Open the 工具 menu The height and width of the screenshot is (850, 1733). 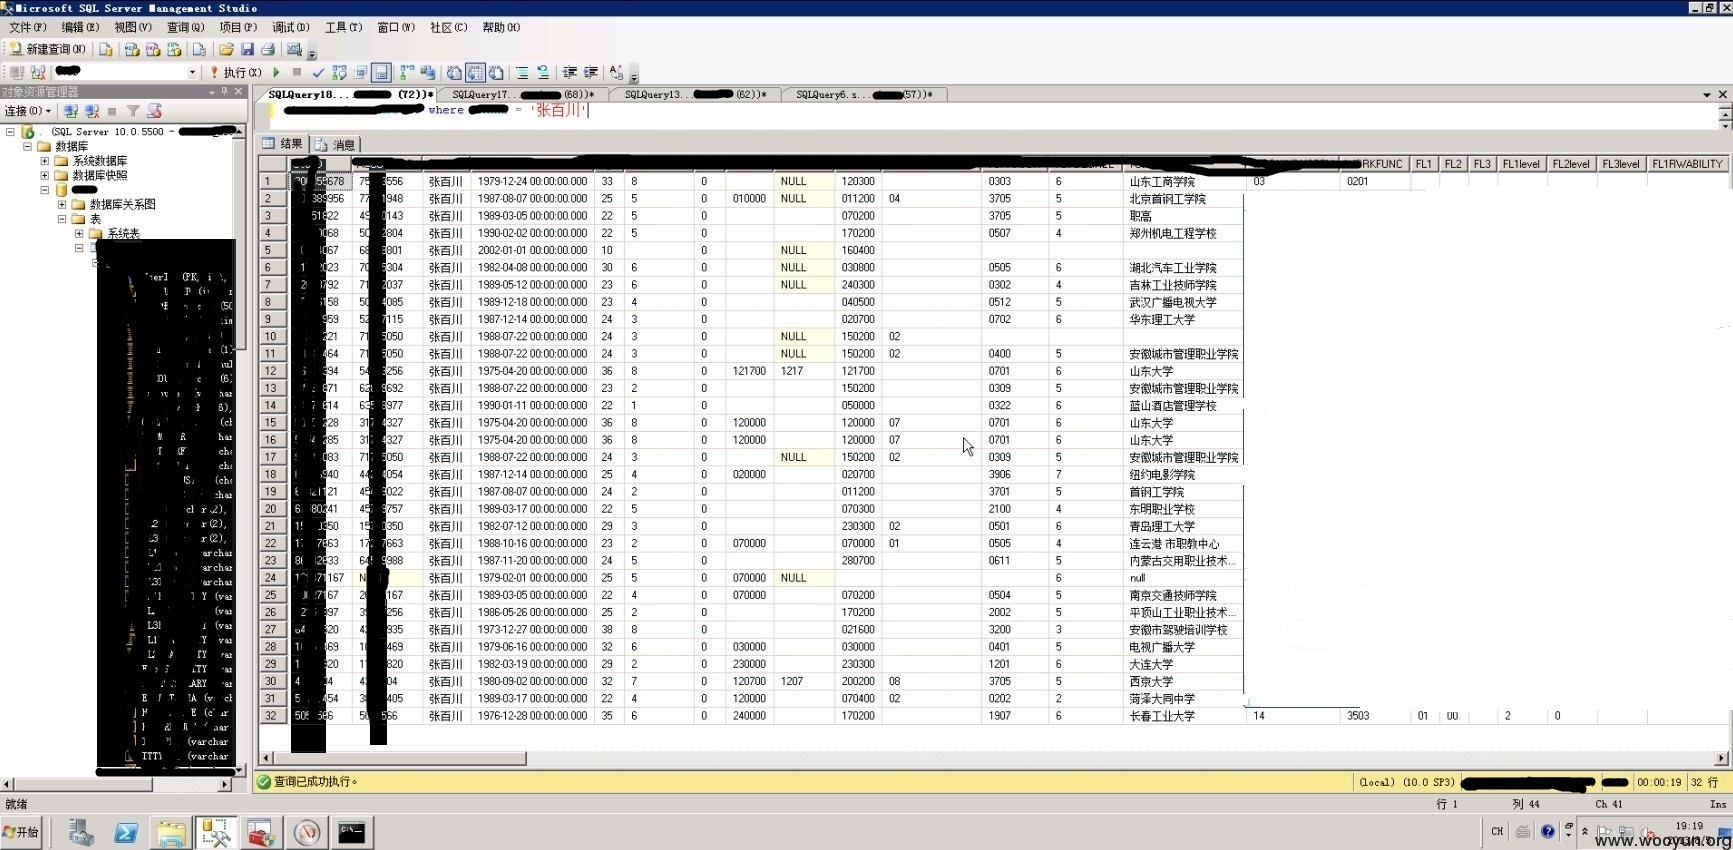(x=343, y=27)
